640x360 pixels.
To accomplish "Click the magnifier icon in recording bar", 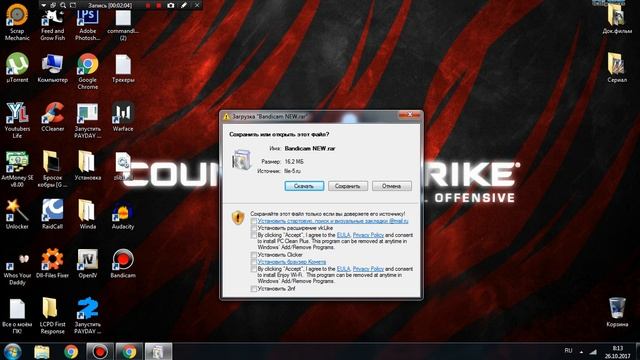I will 63,5.
